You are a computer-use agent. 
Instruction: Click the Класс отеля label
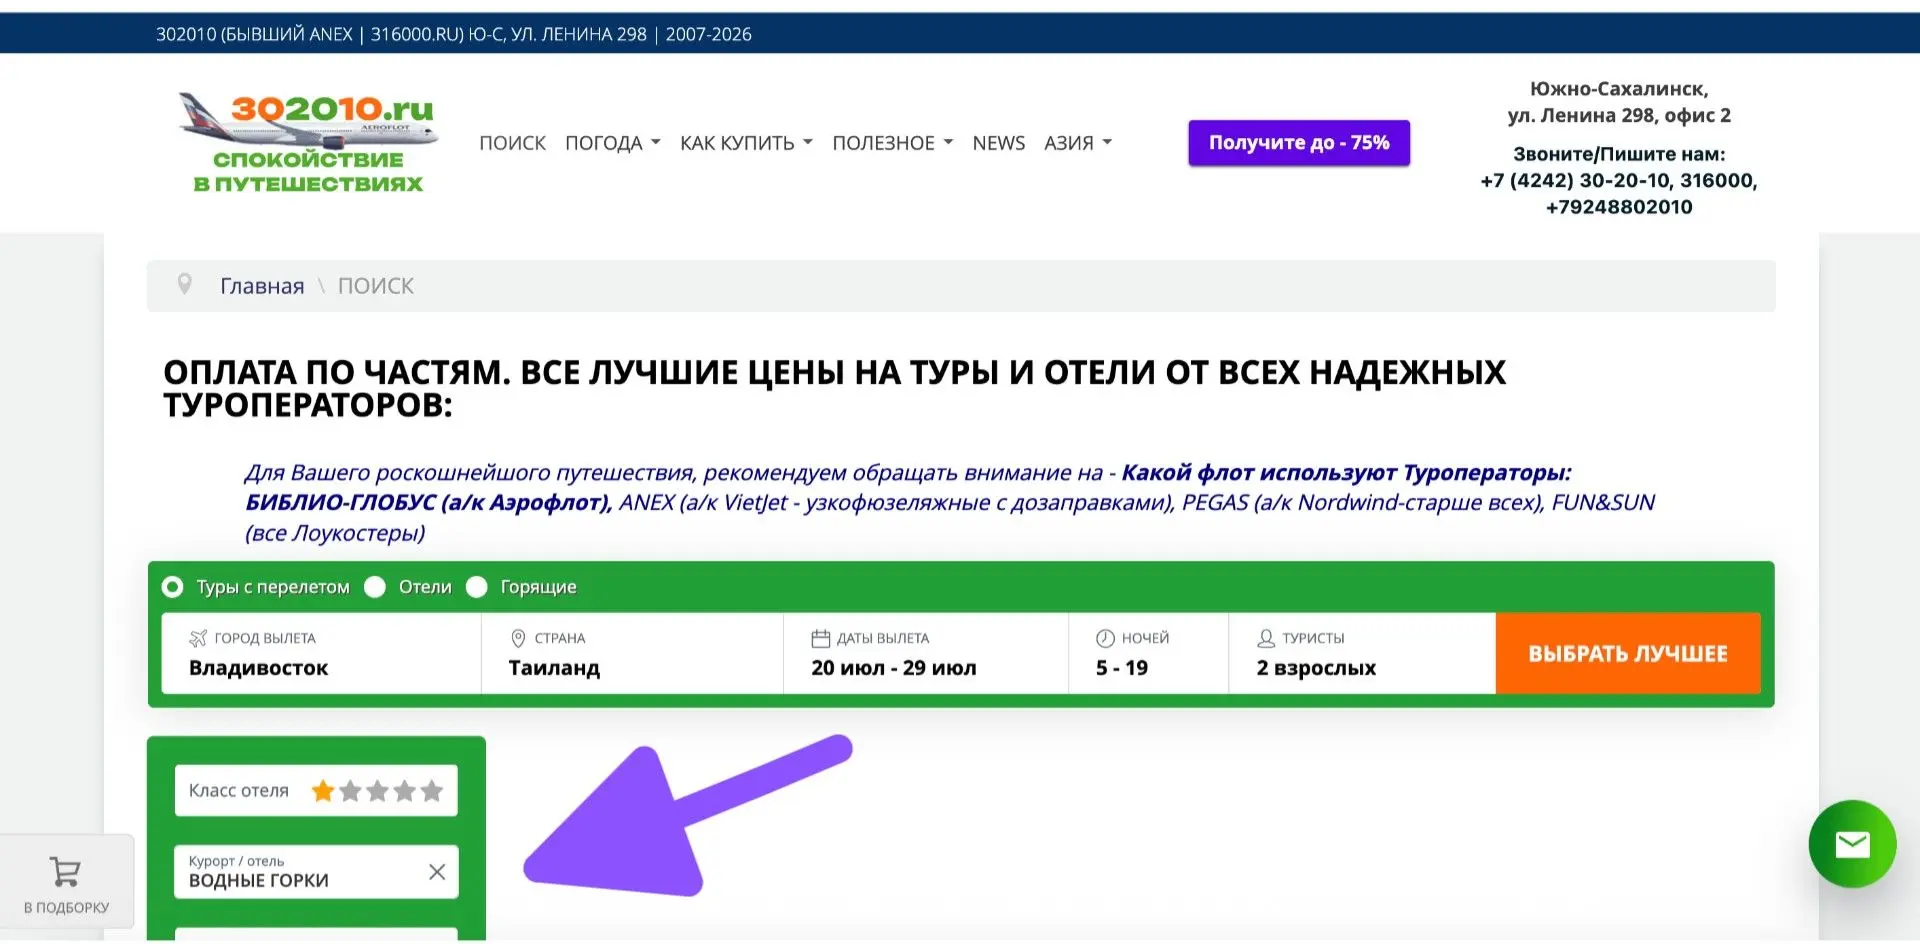(238, 791)
